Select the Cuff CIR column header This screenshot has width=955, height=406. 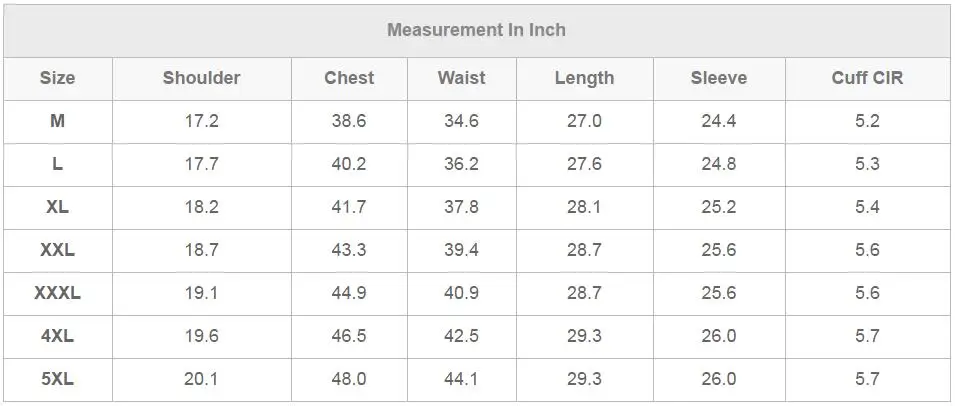867,78
